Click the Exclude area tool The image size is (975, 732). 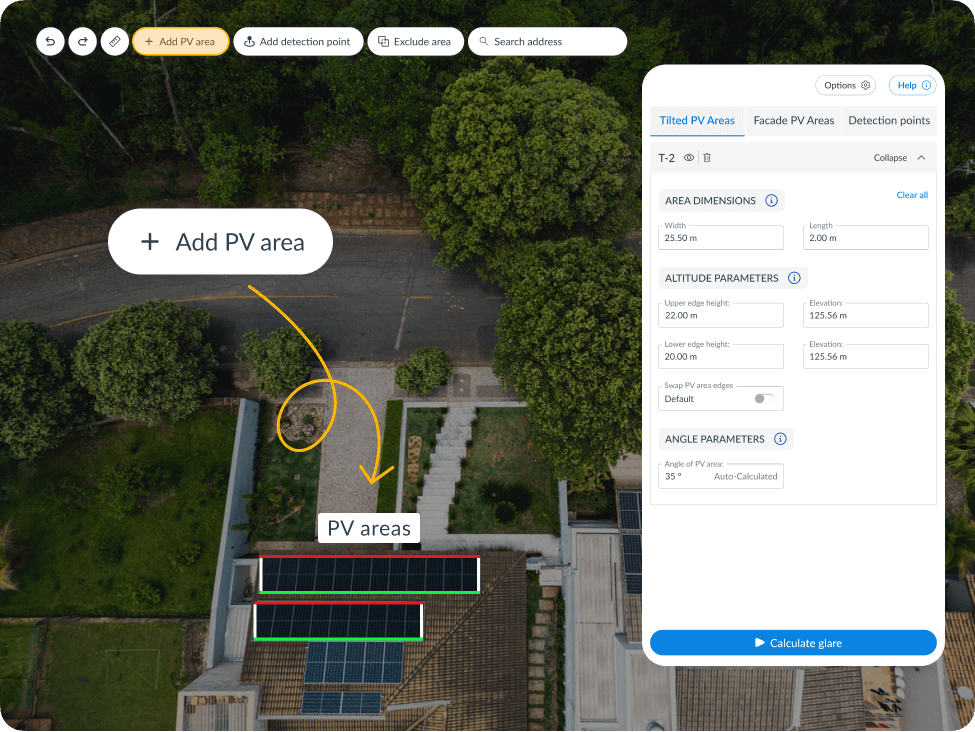[414, 42]
